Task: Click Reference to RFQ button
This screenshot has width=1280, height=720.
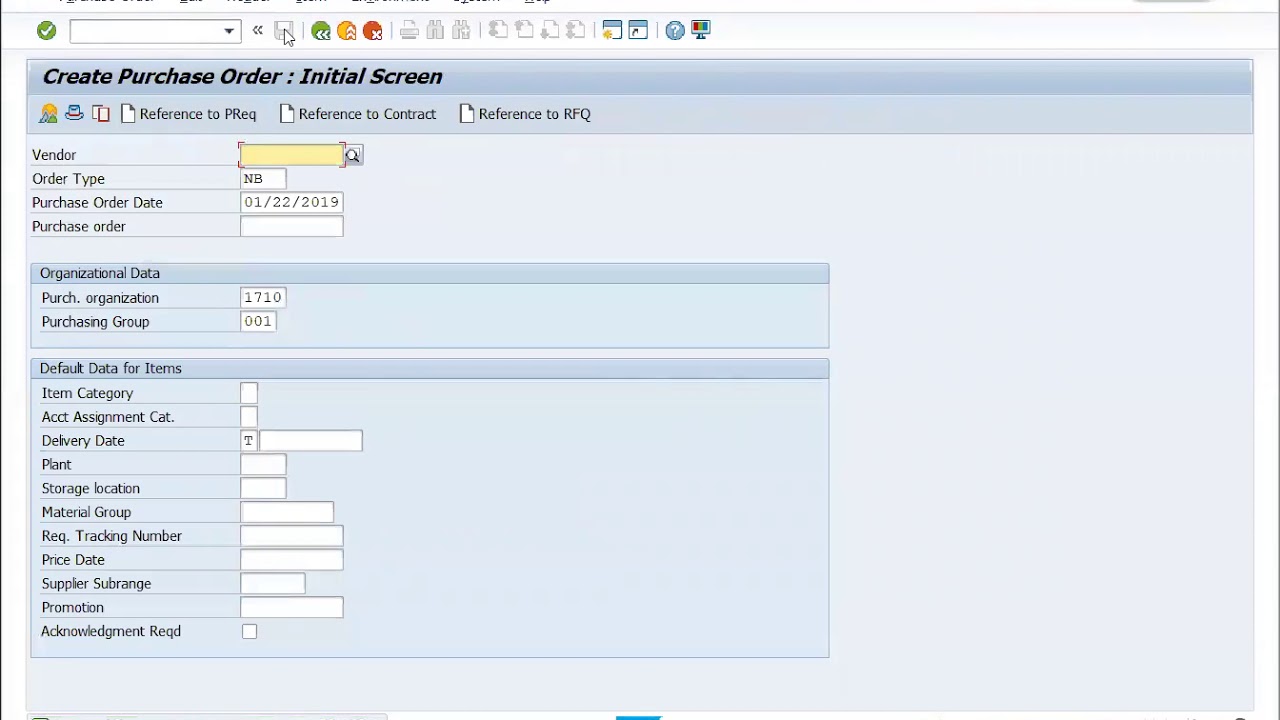Action: click(x=525, y=114)
